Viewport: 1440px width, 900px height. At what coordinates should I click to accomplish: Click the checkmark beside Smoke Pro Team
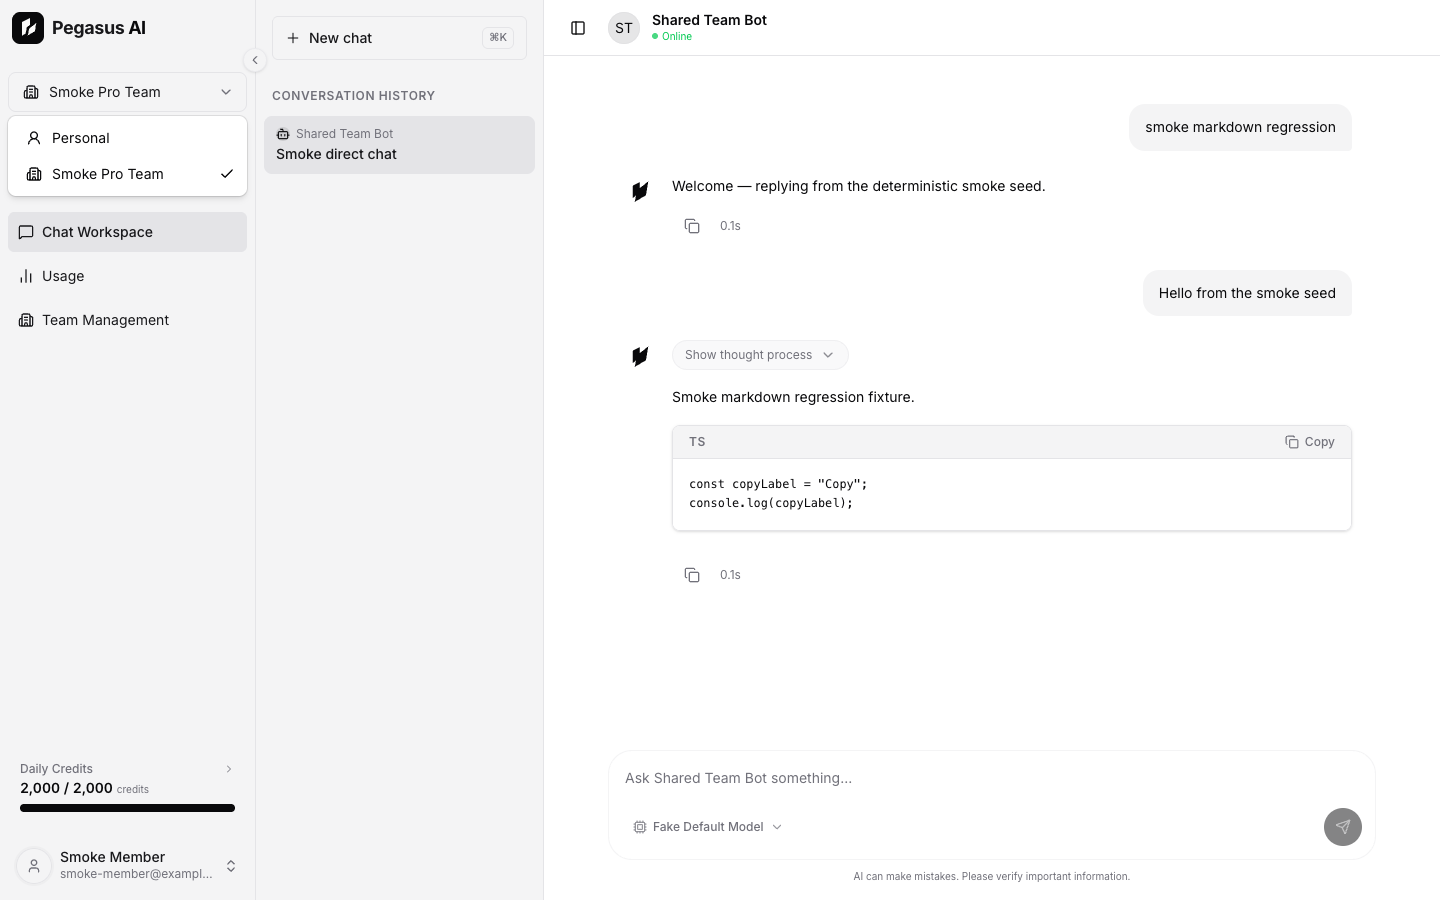pos(227,174)
